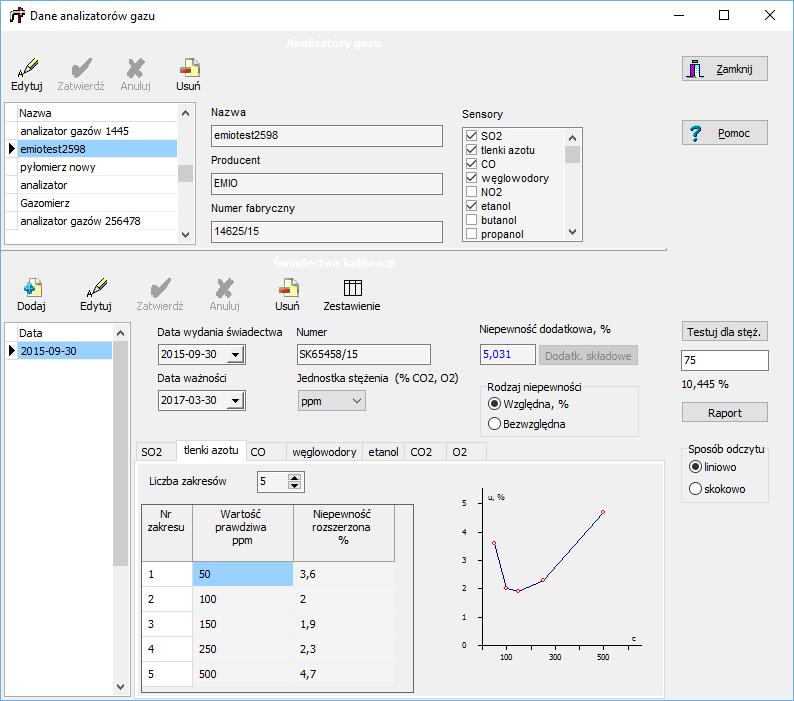Select the 2015-09-30 date row
This screenshot has width=794, height=701.
[x=64, y=351]
